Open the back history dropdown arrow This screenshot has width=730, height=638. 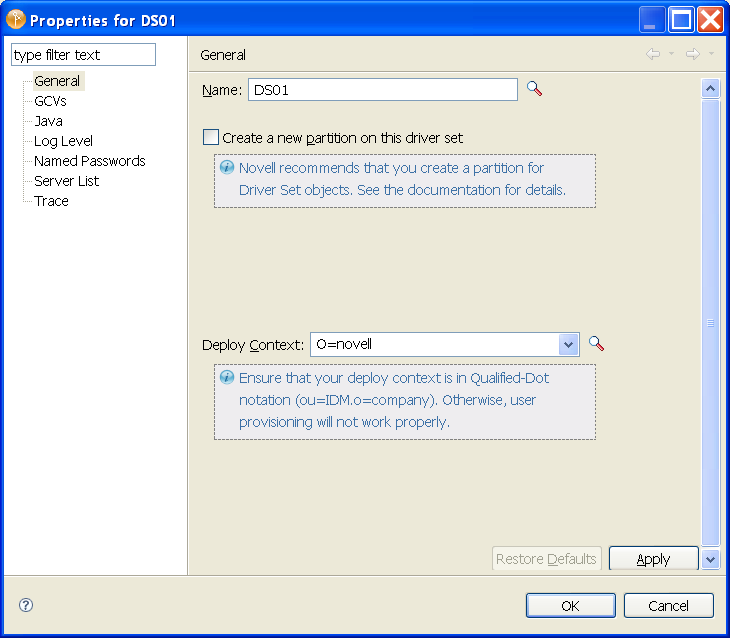(671, 54)
